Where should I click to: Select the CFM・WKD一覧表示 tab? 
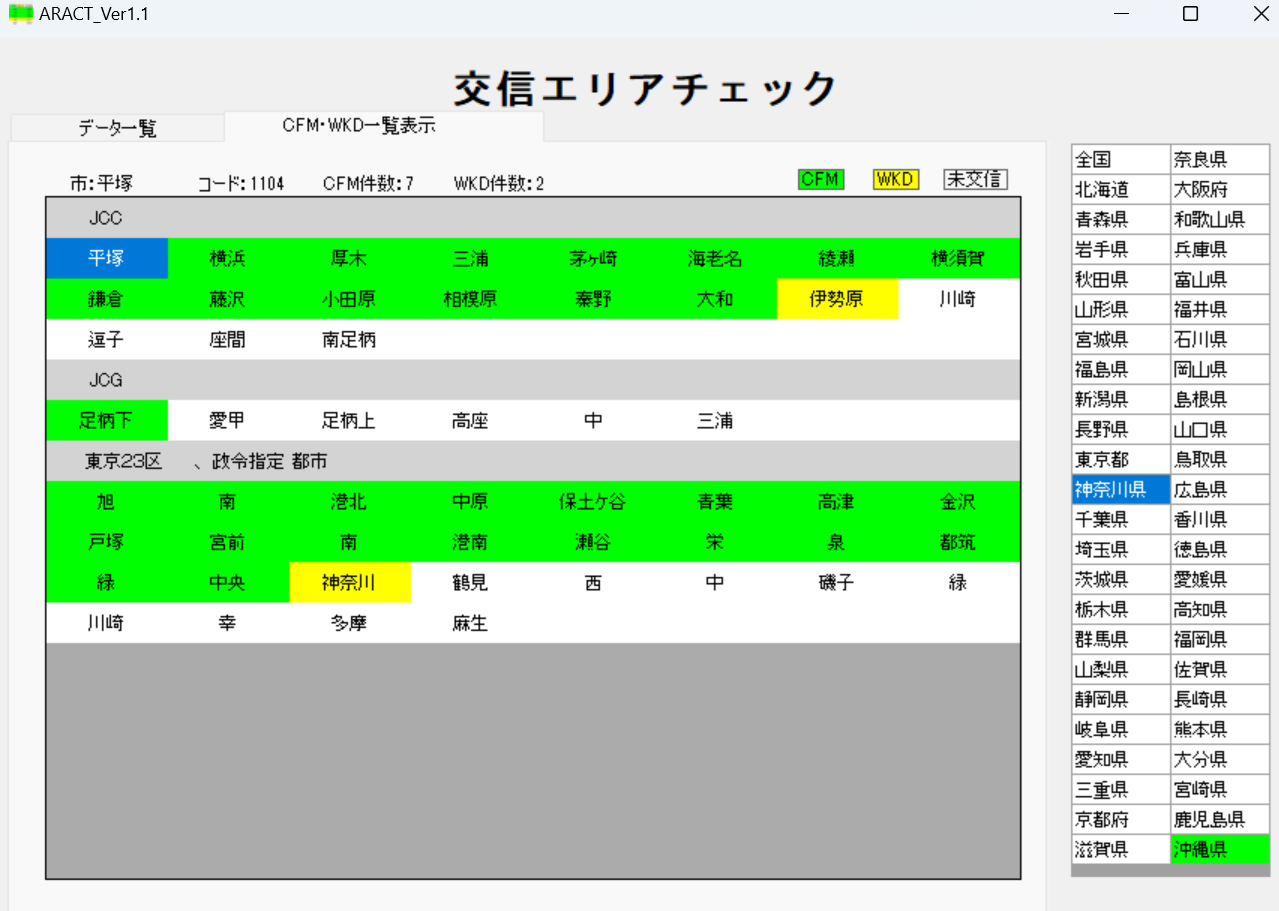click(358, 126)
